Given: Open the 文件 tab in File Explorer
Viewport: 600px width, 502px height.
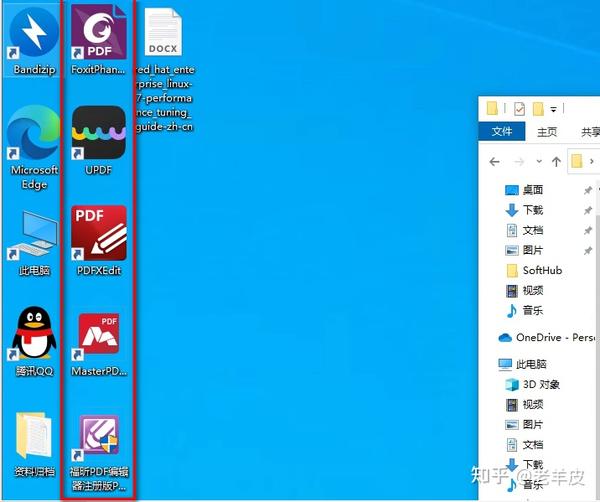Looking at the screenshot, I should [502, 132].
